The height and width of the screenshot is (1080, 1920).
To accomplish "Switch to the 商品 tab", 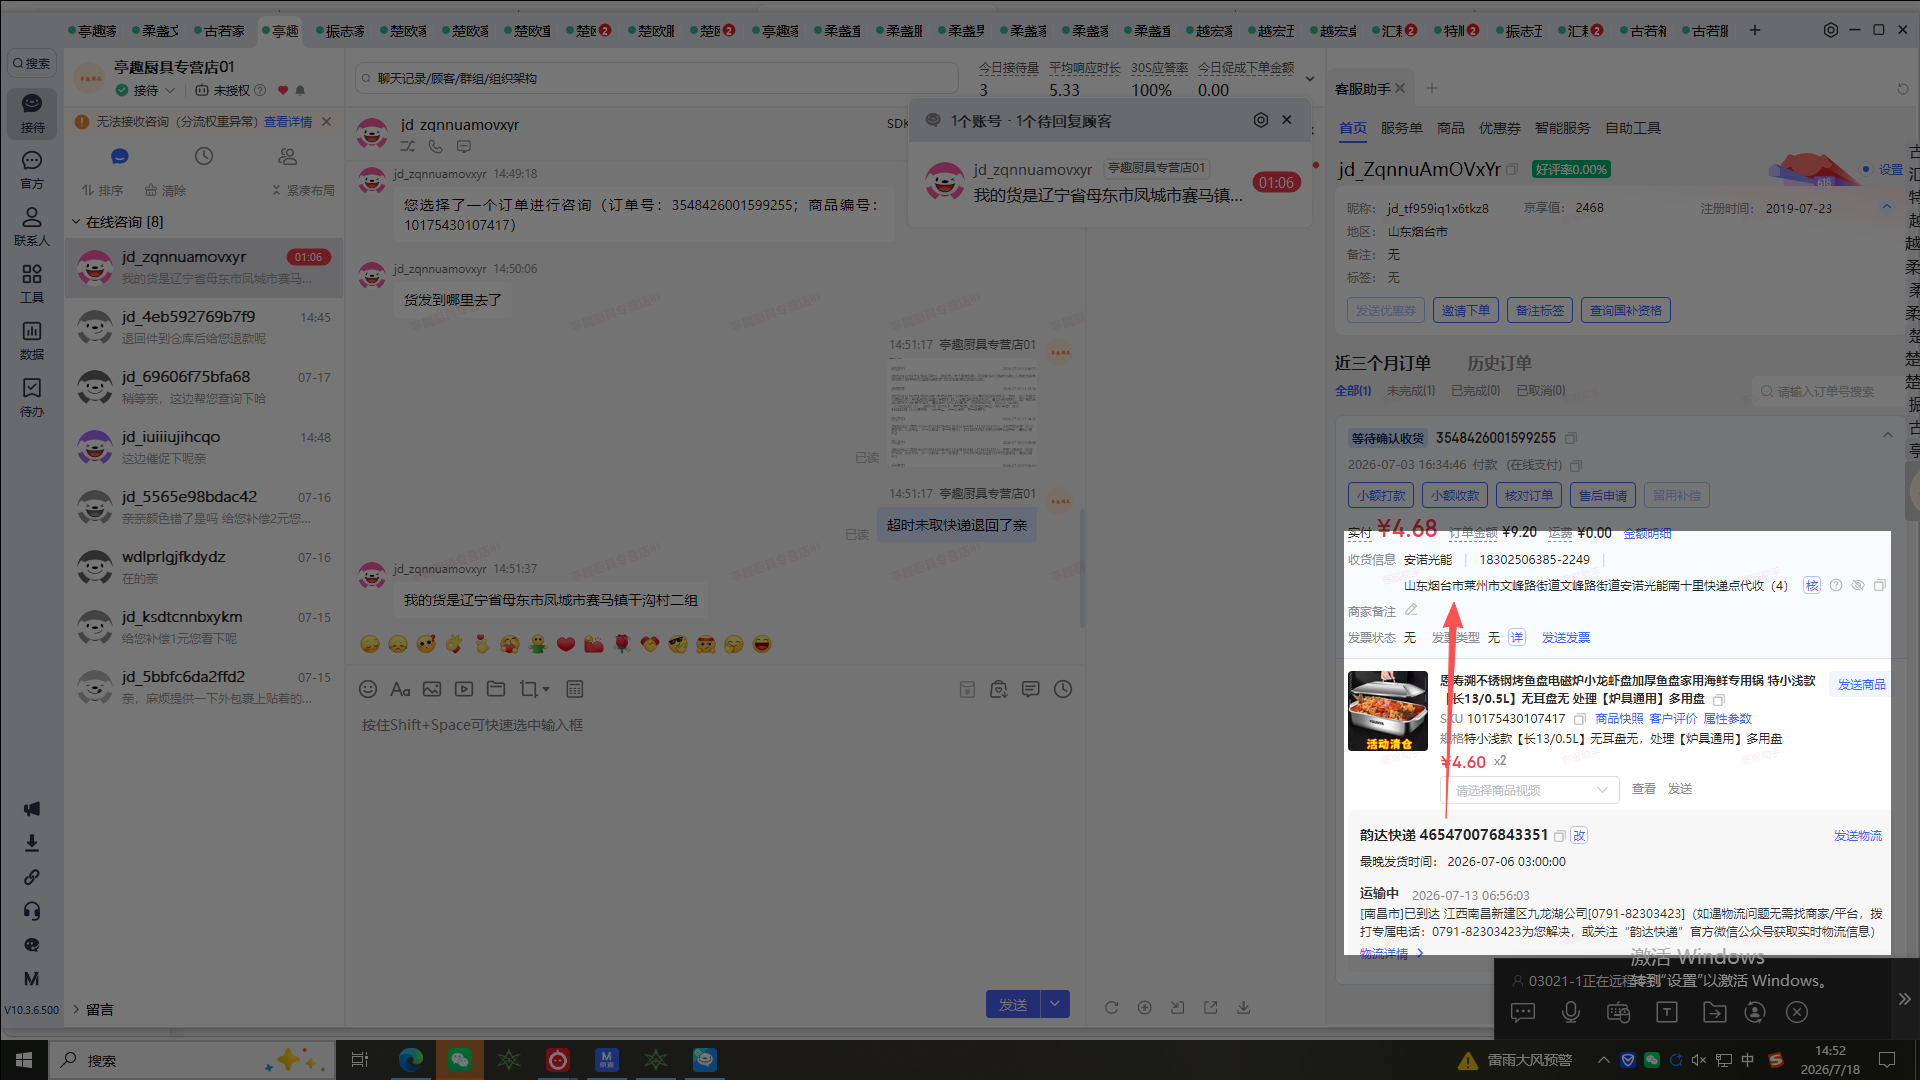I will [x=1450, y=128].
